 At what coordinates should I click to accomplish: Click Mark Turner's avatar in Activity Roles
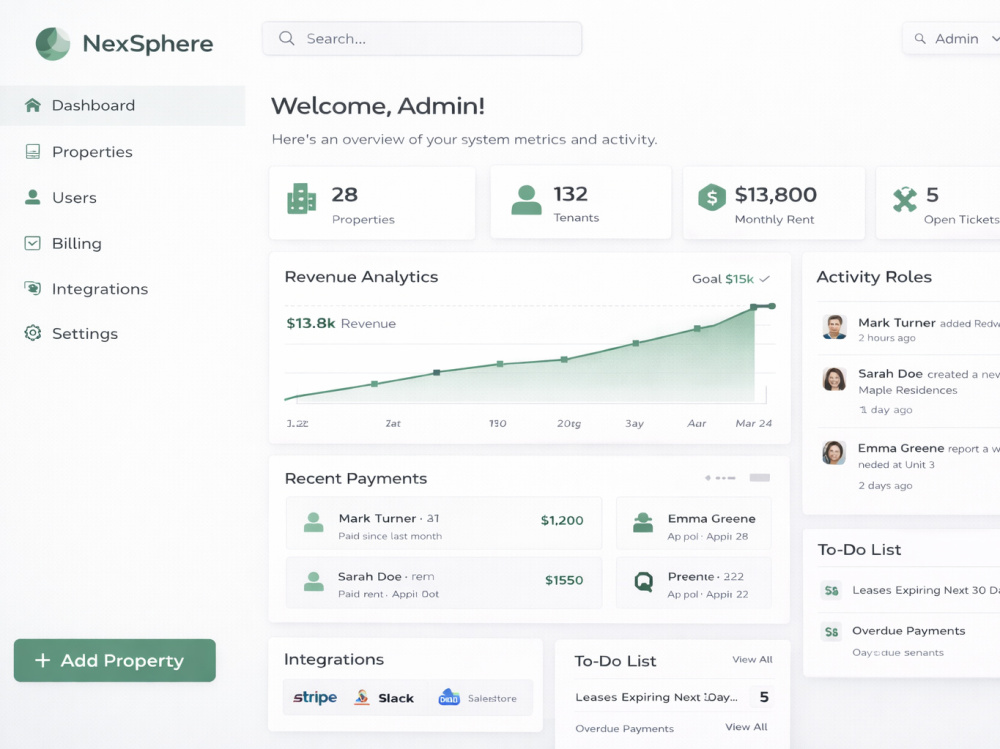[x=834, y=327]
